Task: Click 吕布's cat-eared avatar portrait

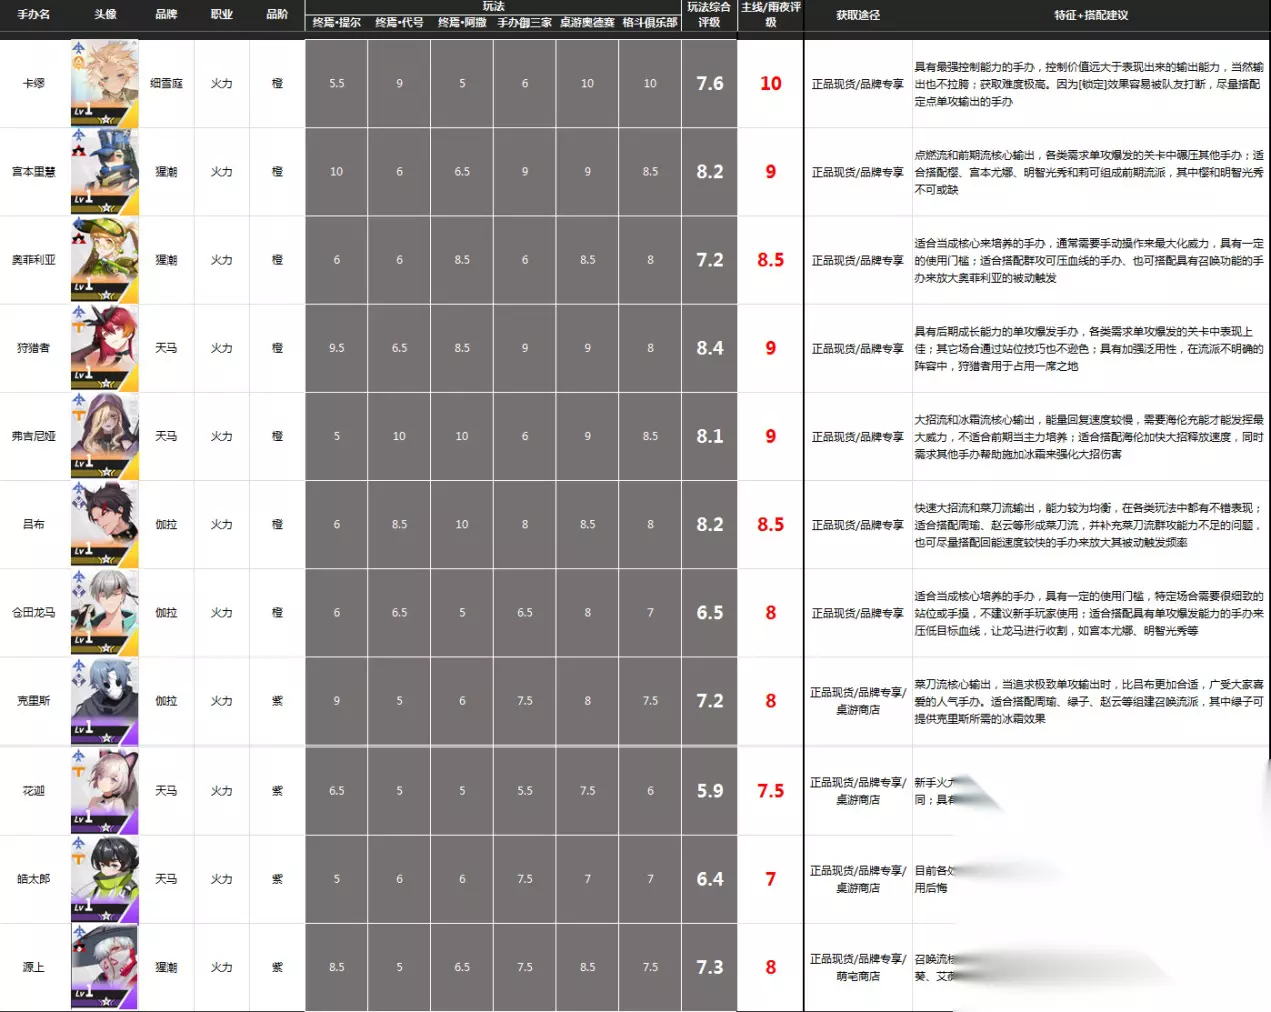Action: click(x=104, y=524)
